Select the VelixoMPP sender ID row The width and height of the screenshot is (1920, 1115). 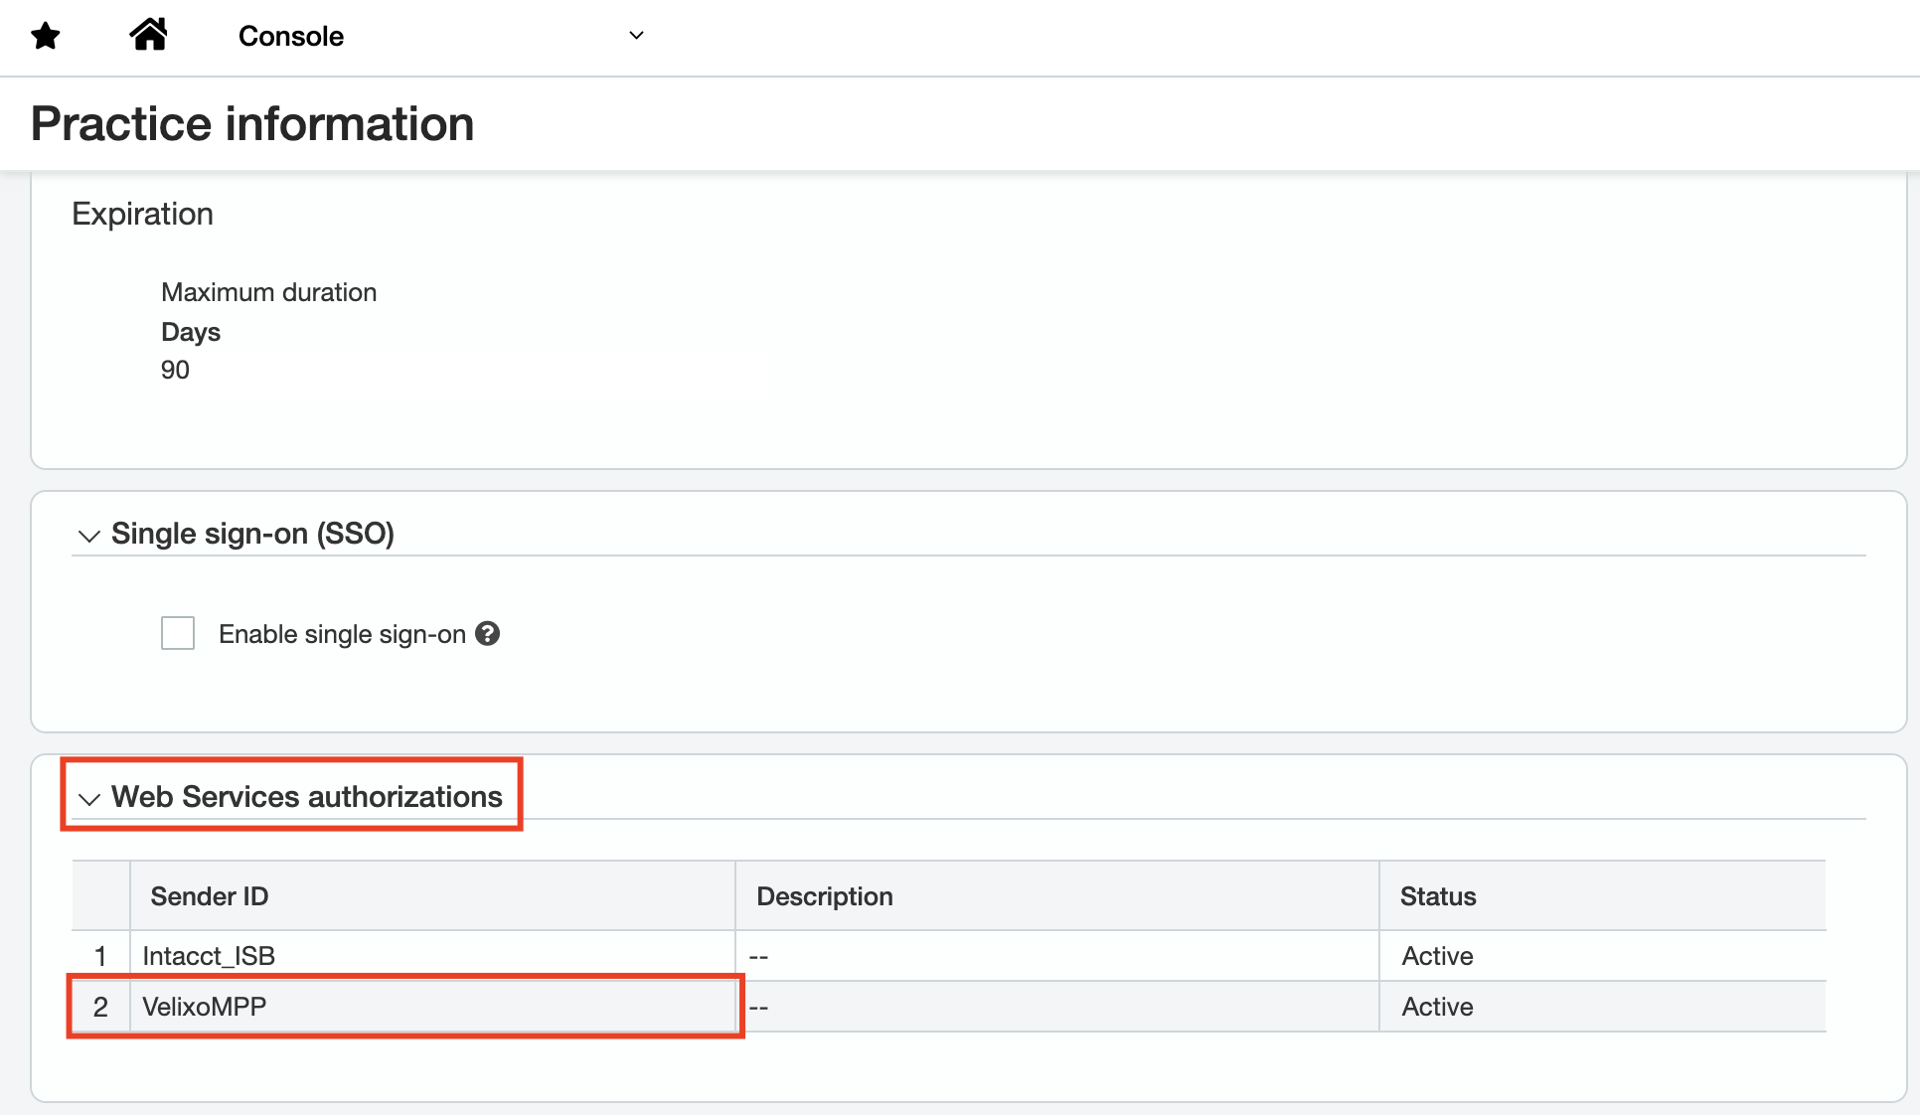(204, 1007)
